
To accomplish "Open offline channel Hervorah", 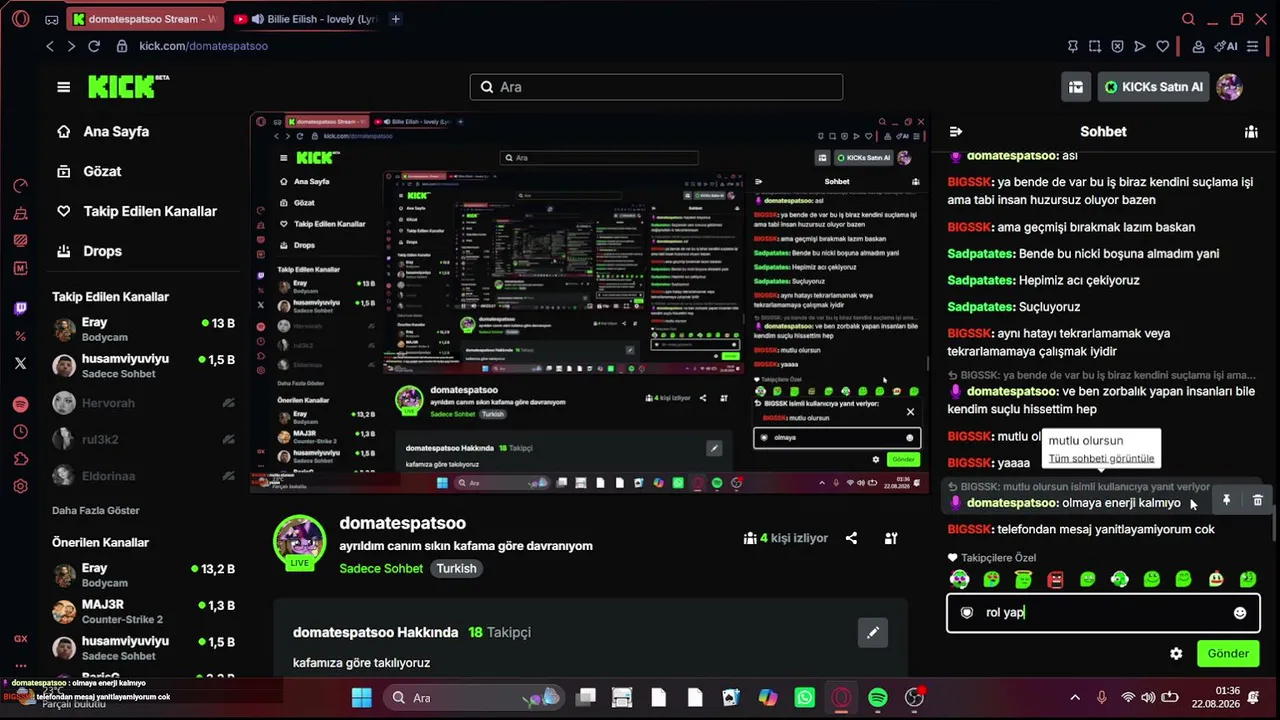I will [144, 403].
